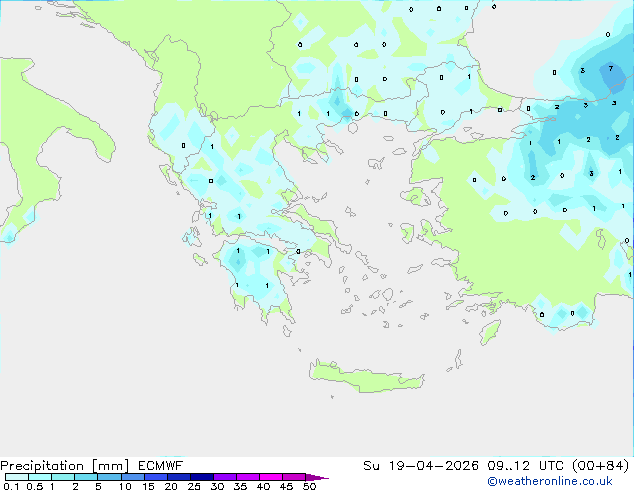Image resolution: width=634 pixels, height=490 pixels.
Task: Select the legend swatch between 2 and 5
Action: click(86, 477)
